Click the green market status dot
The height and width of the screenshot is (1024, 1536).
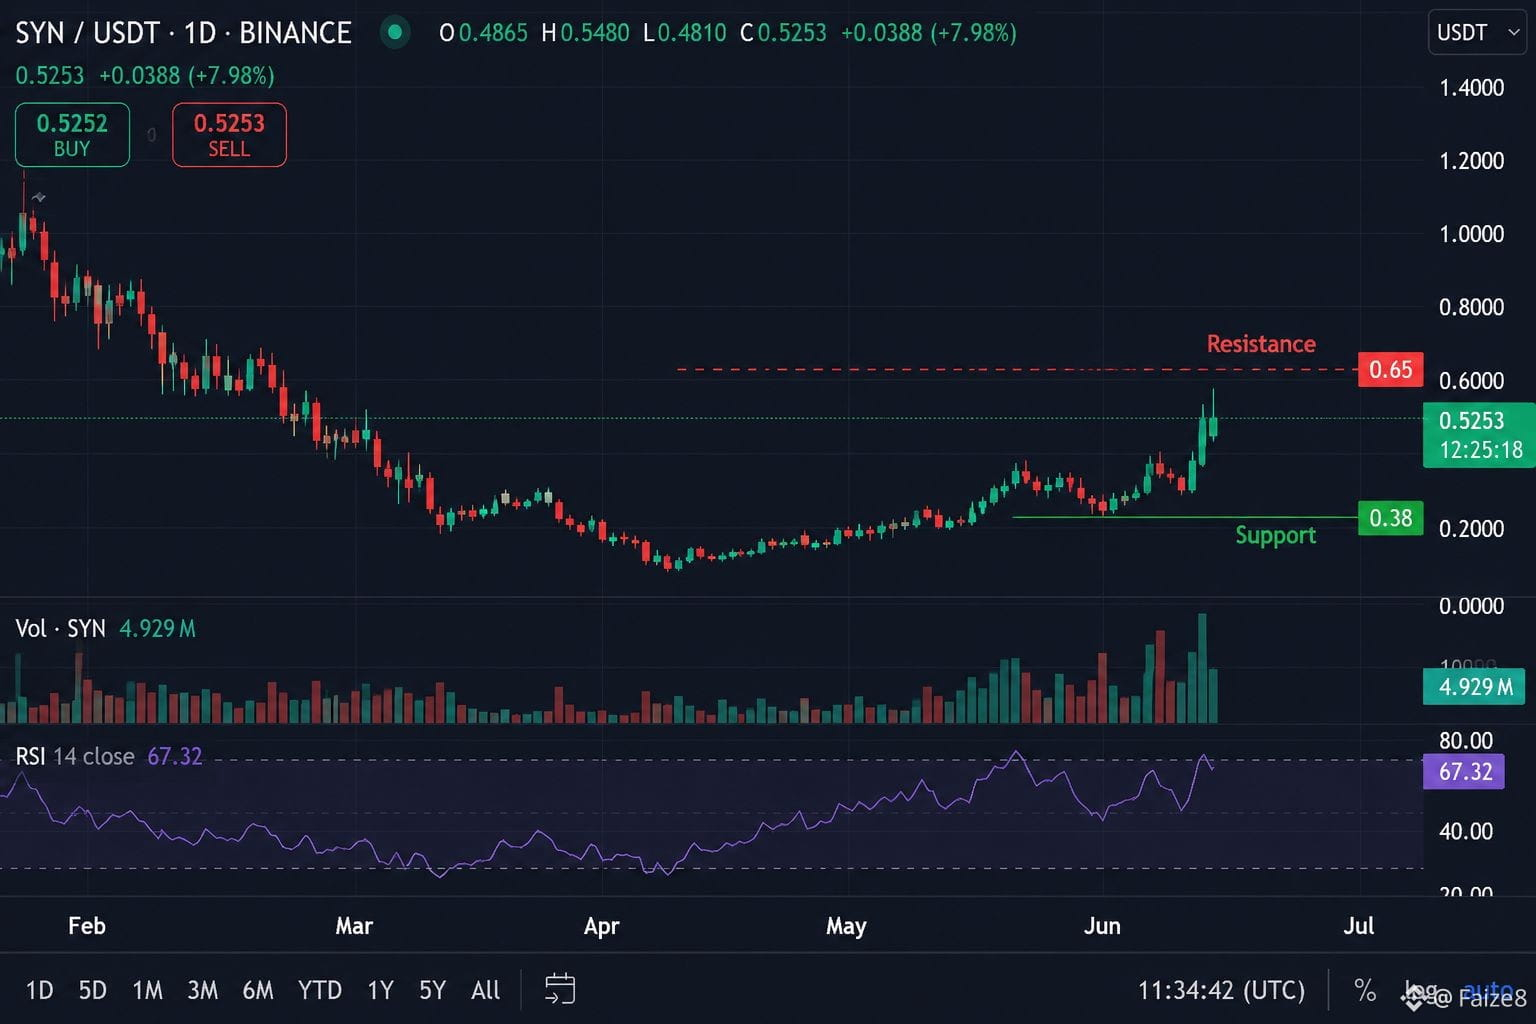pos(395,33)
